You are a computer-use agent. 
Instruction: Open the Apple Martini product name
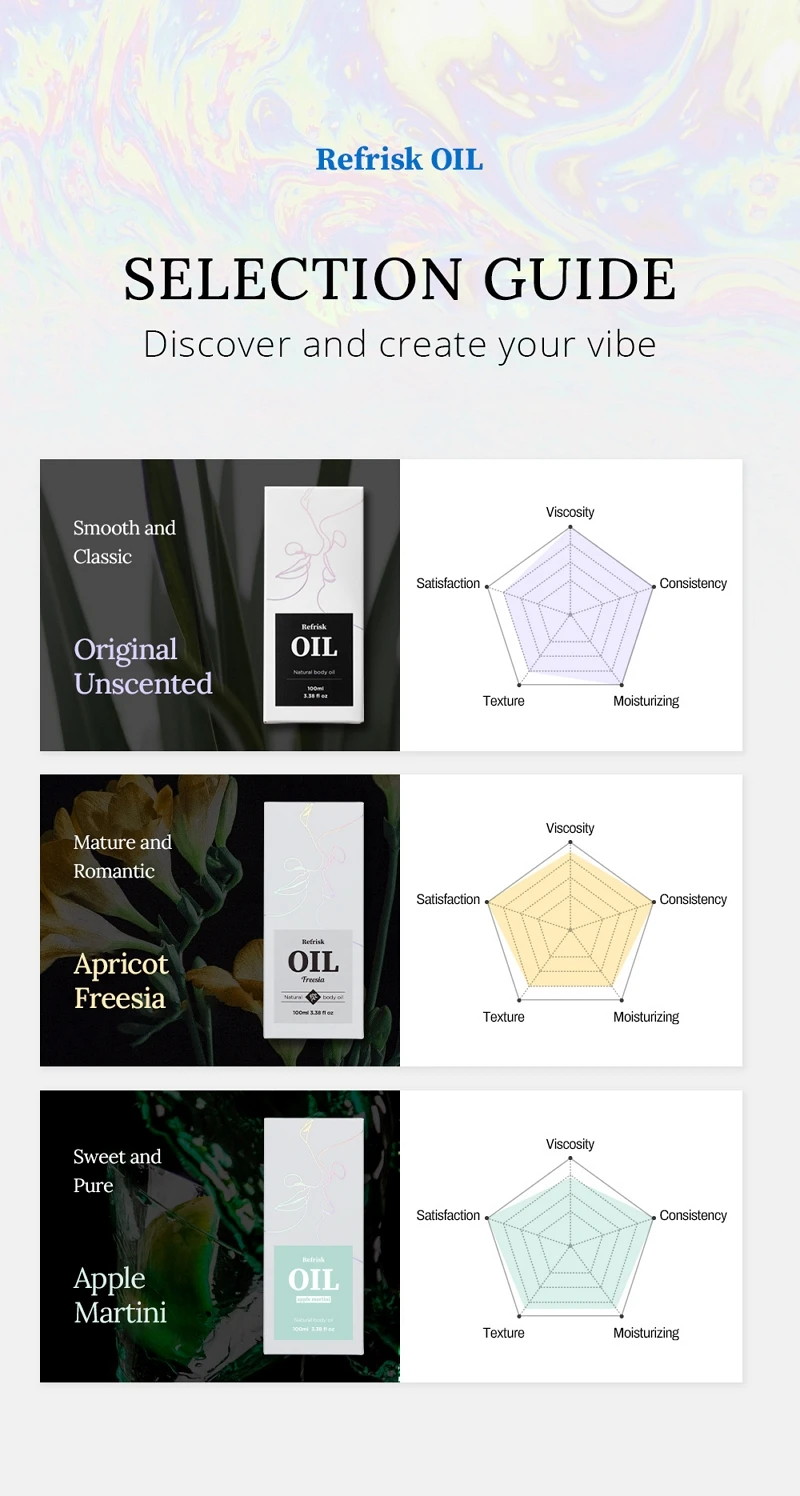(120, 1295)
